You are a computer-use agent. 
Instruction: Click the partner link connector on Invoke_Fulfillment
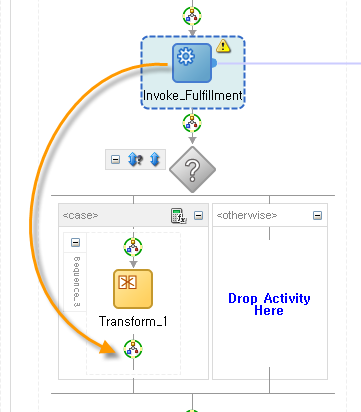[x=214, y=63]
